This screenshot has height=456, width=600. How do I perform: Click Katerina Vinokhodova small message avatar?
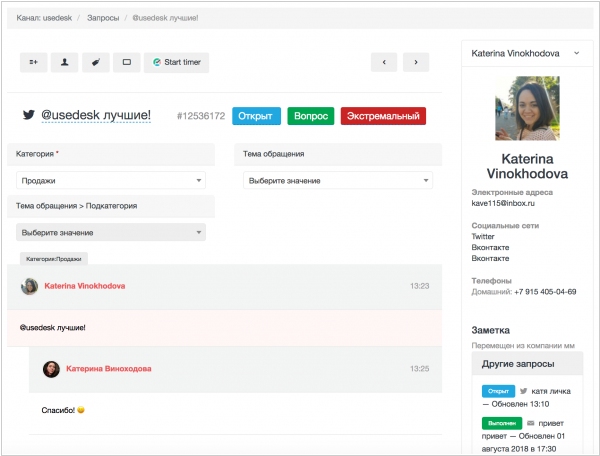[29, 286]
